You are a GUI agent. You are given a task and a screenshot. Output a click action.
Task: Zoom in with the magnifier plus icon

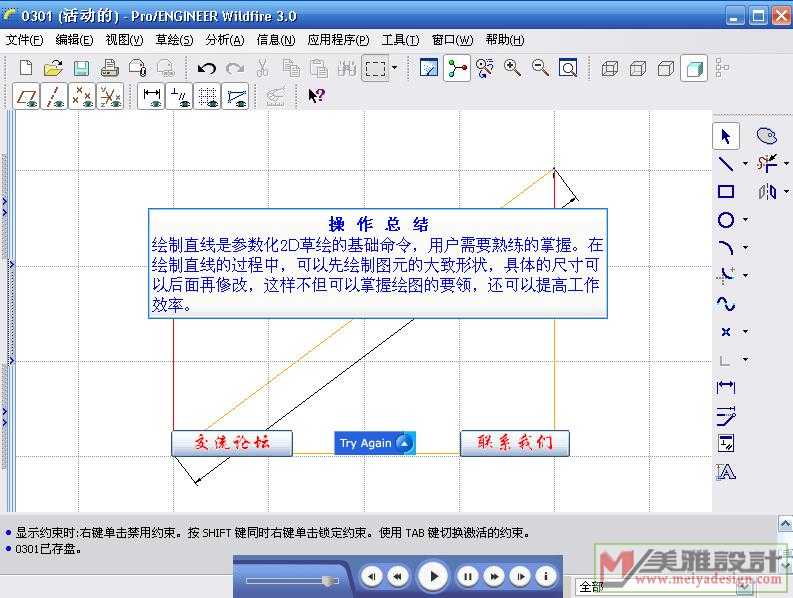[512, 68]
